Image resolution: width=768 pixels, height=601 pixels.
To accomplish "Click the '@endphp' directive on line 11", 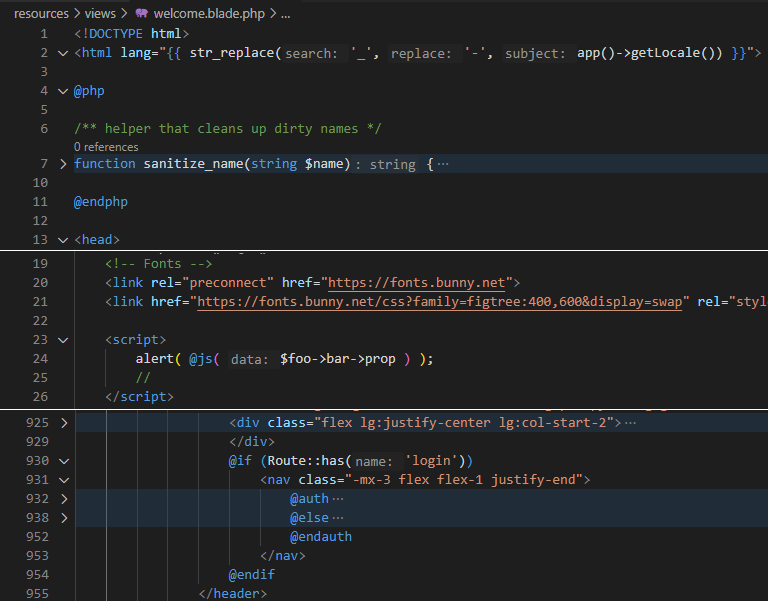I will tap(100, 202).
